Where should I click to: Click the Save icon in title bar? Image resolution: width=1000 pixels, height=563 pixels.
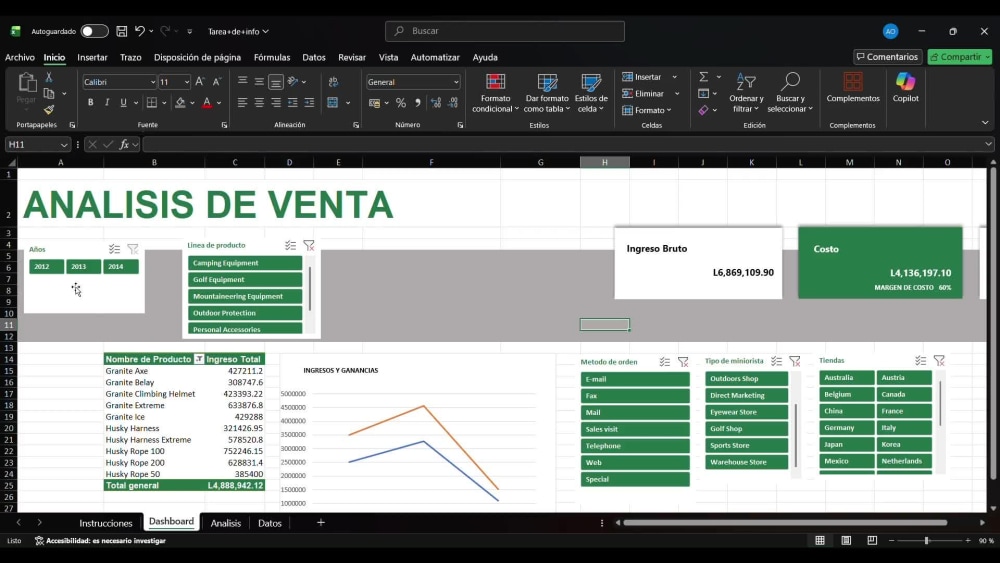pos(121,31)
